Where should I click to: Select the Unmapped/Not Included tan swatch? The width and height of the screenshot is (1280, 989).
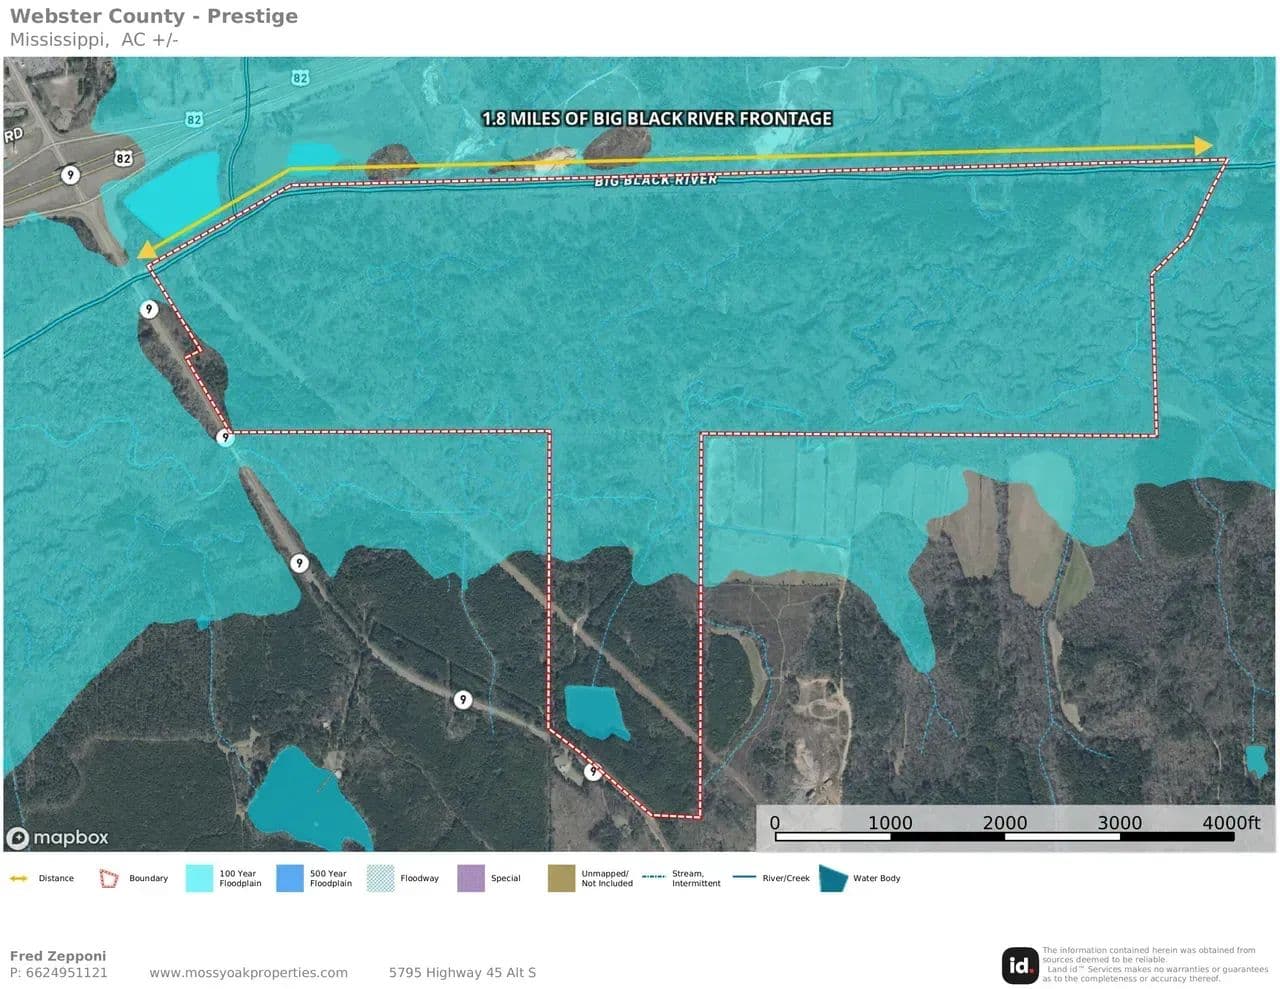pos(561,879)
